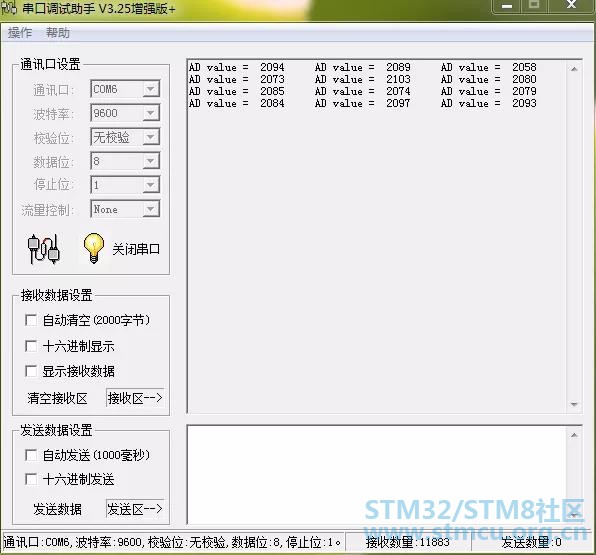
Task: Toggle 十六进制显示 checkbox
Action: [31, 346]
